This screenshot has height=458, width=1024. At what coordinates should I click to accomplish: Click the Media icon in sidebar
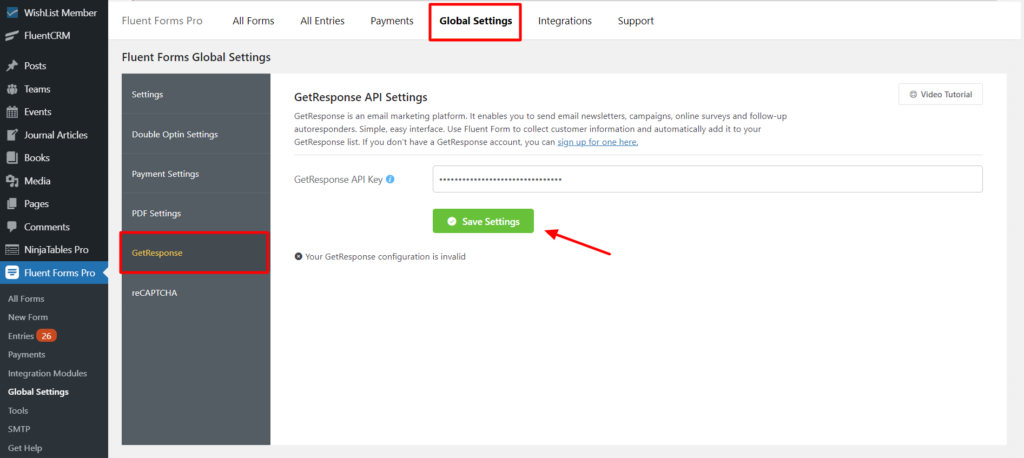[12, 181]
